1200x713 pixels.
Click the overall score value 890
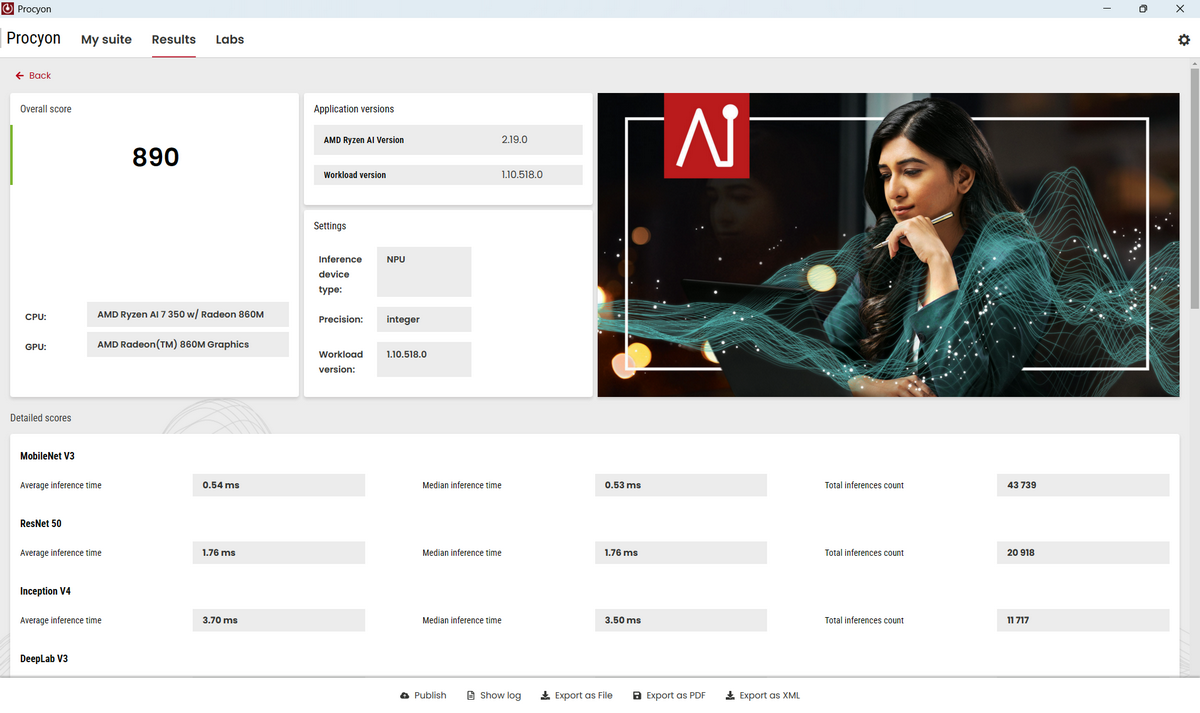156,157
